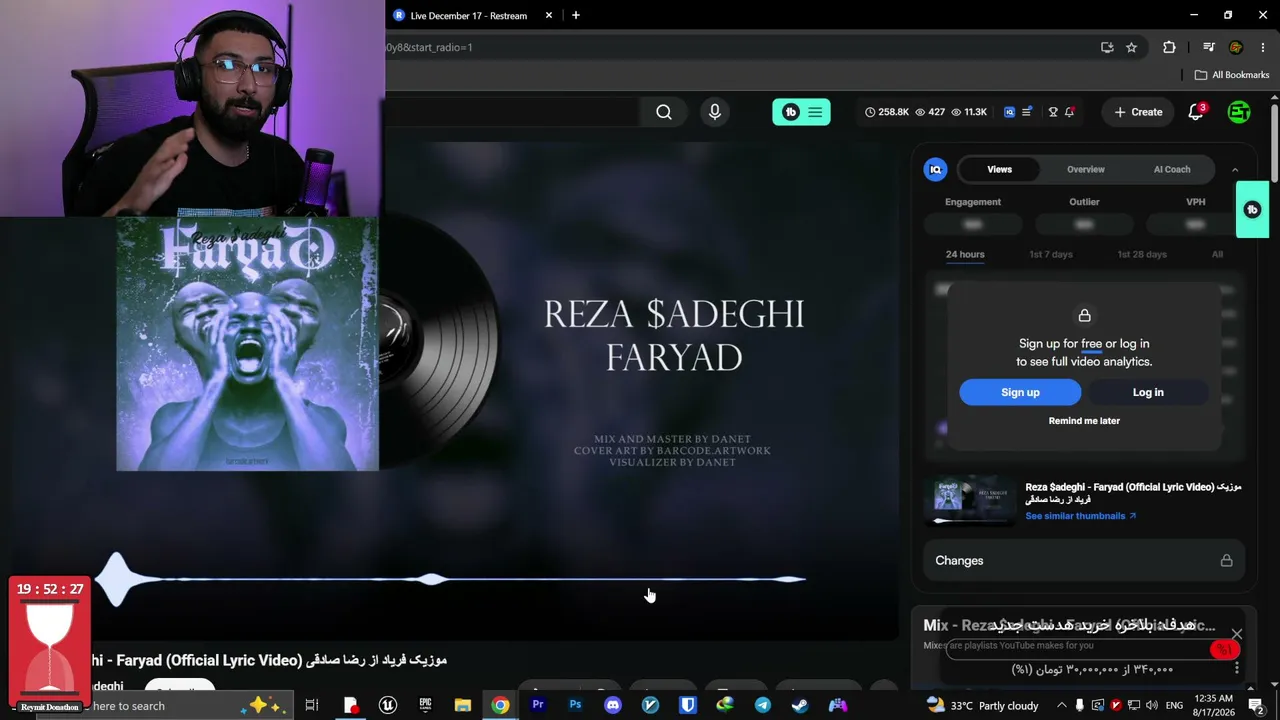This screenshot has height=720, width=1280.
Task: Bookmark this page with the star icon
Action: 1131,47
